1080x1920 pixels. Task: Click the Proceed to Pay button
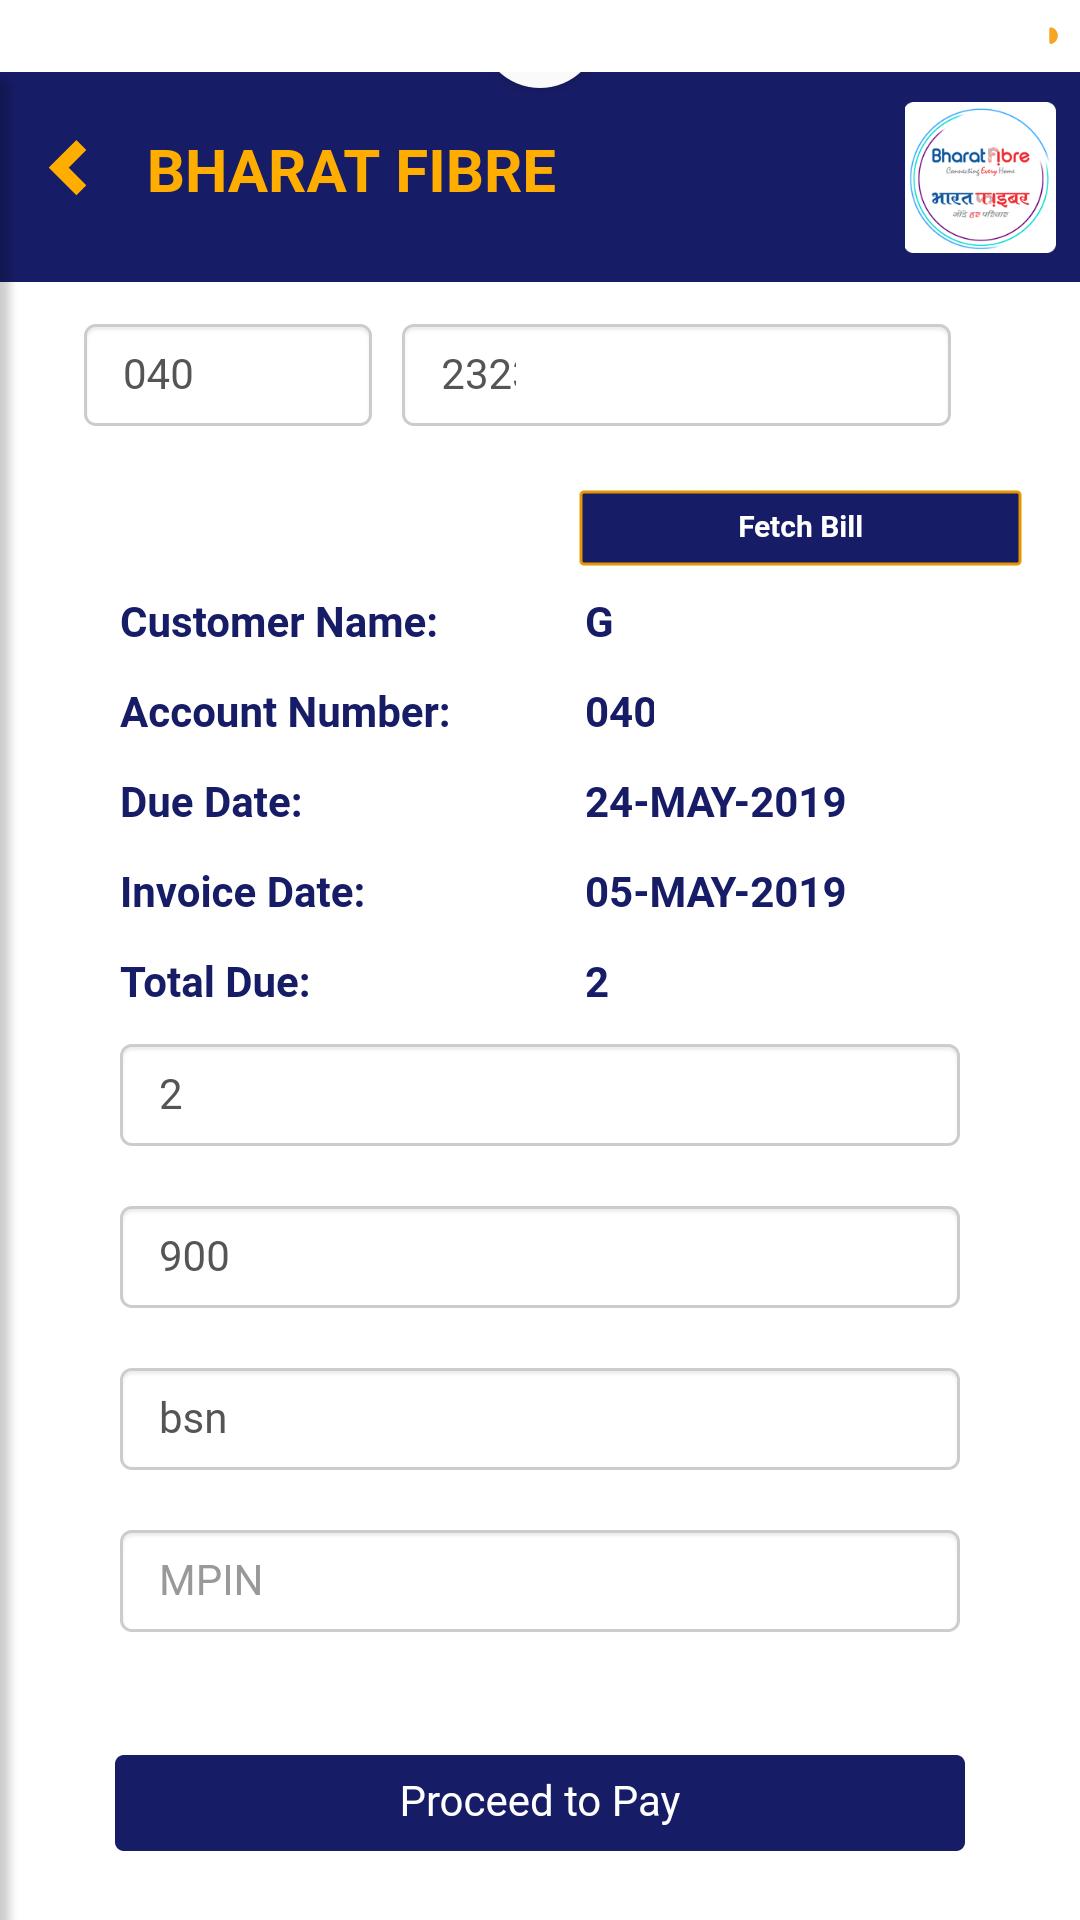[540, 1802]
